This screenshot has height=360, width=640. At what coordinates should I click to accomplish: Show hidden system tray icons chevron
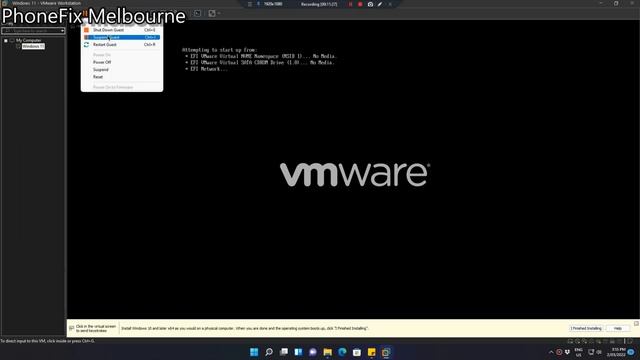[x=551, y=352]
